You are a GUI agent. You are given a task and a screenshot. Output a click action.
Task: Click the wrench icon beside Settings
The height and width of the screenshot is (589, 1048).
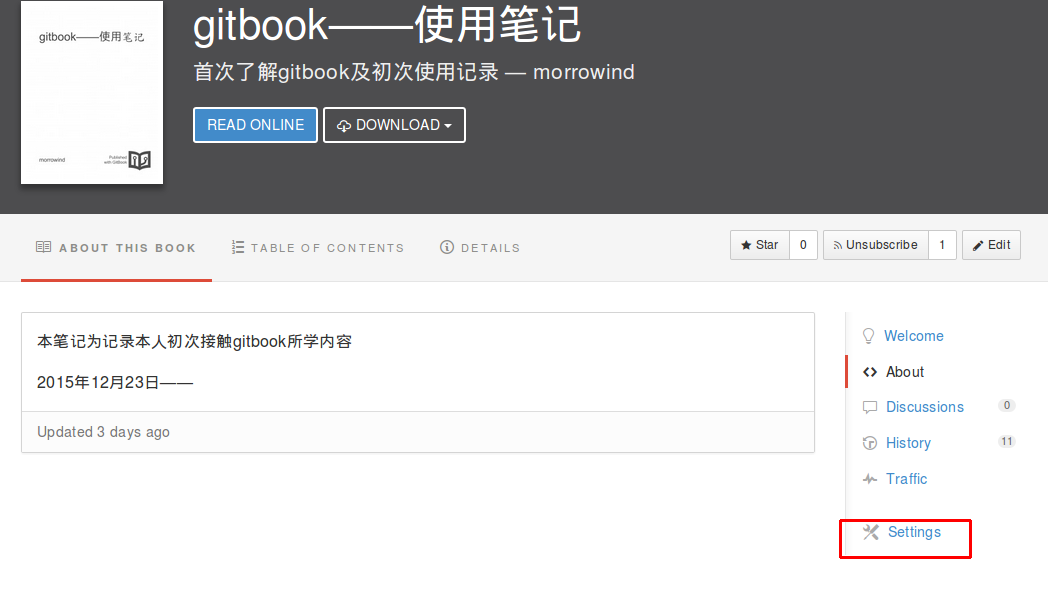point(870,532)
